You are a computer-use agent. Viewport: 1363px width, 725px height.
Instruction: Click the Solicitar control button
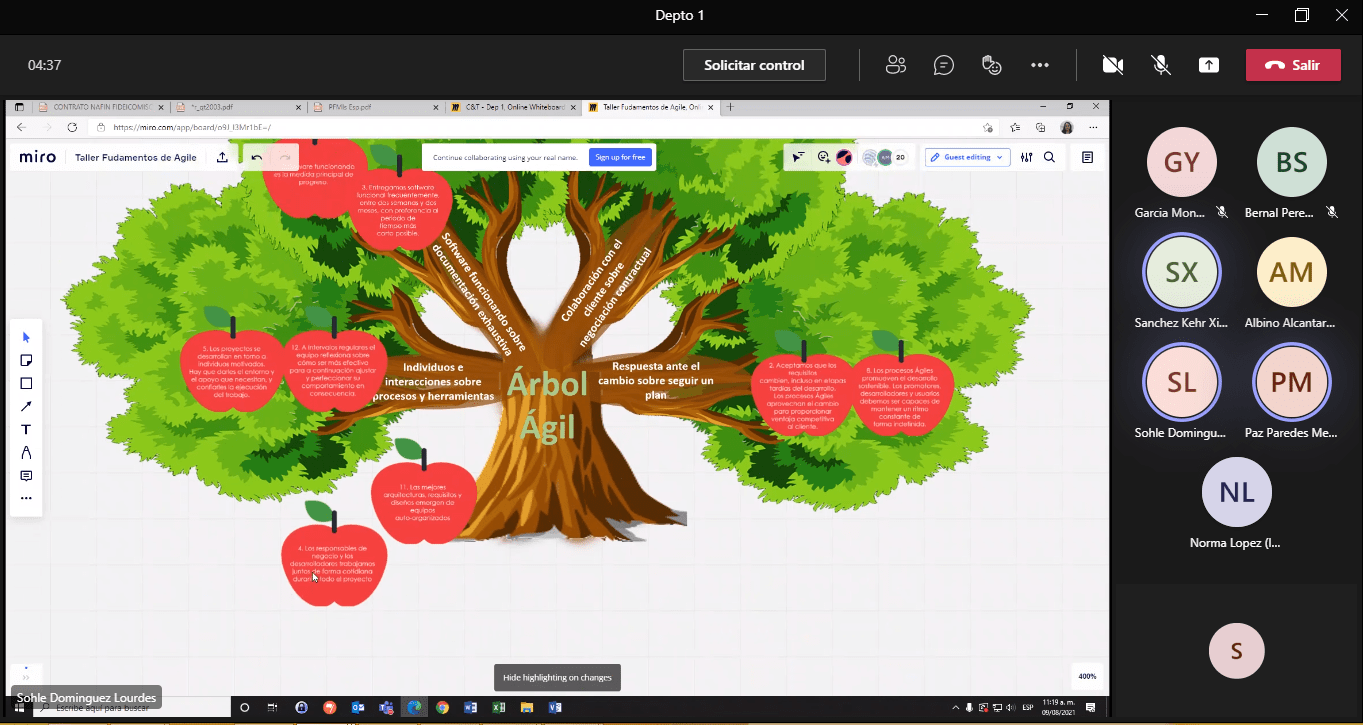[x=753, y=65]
